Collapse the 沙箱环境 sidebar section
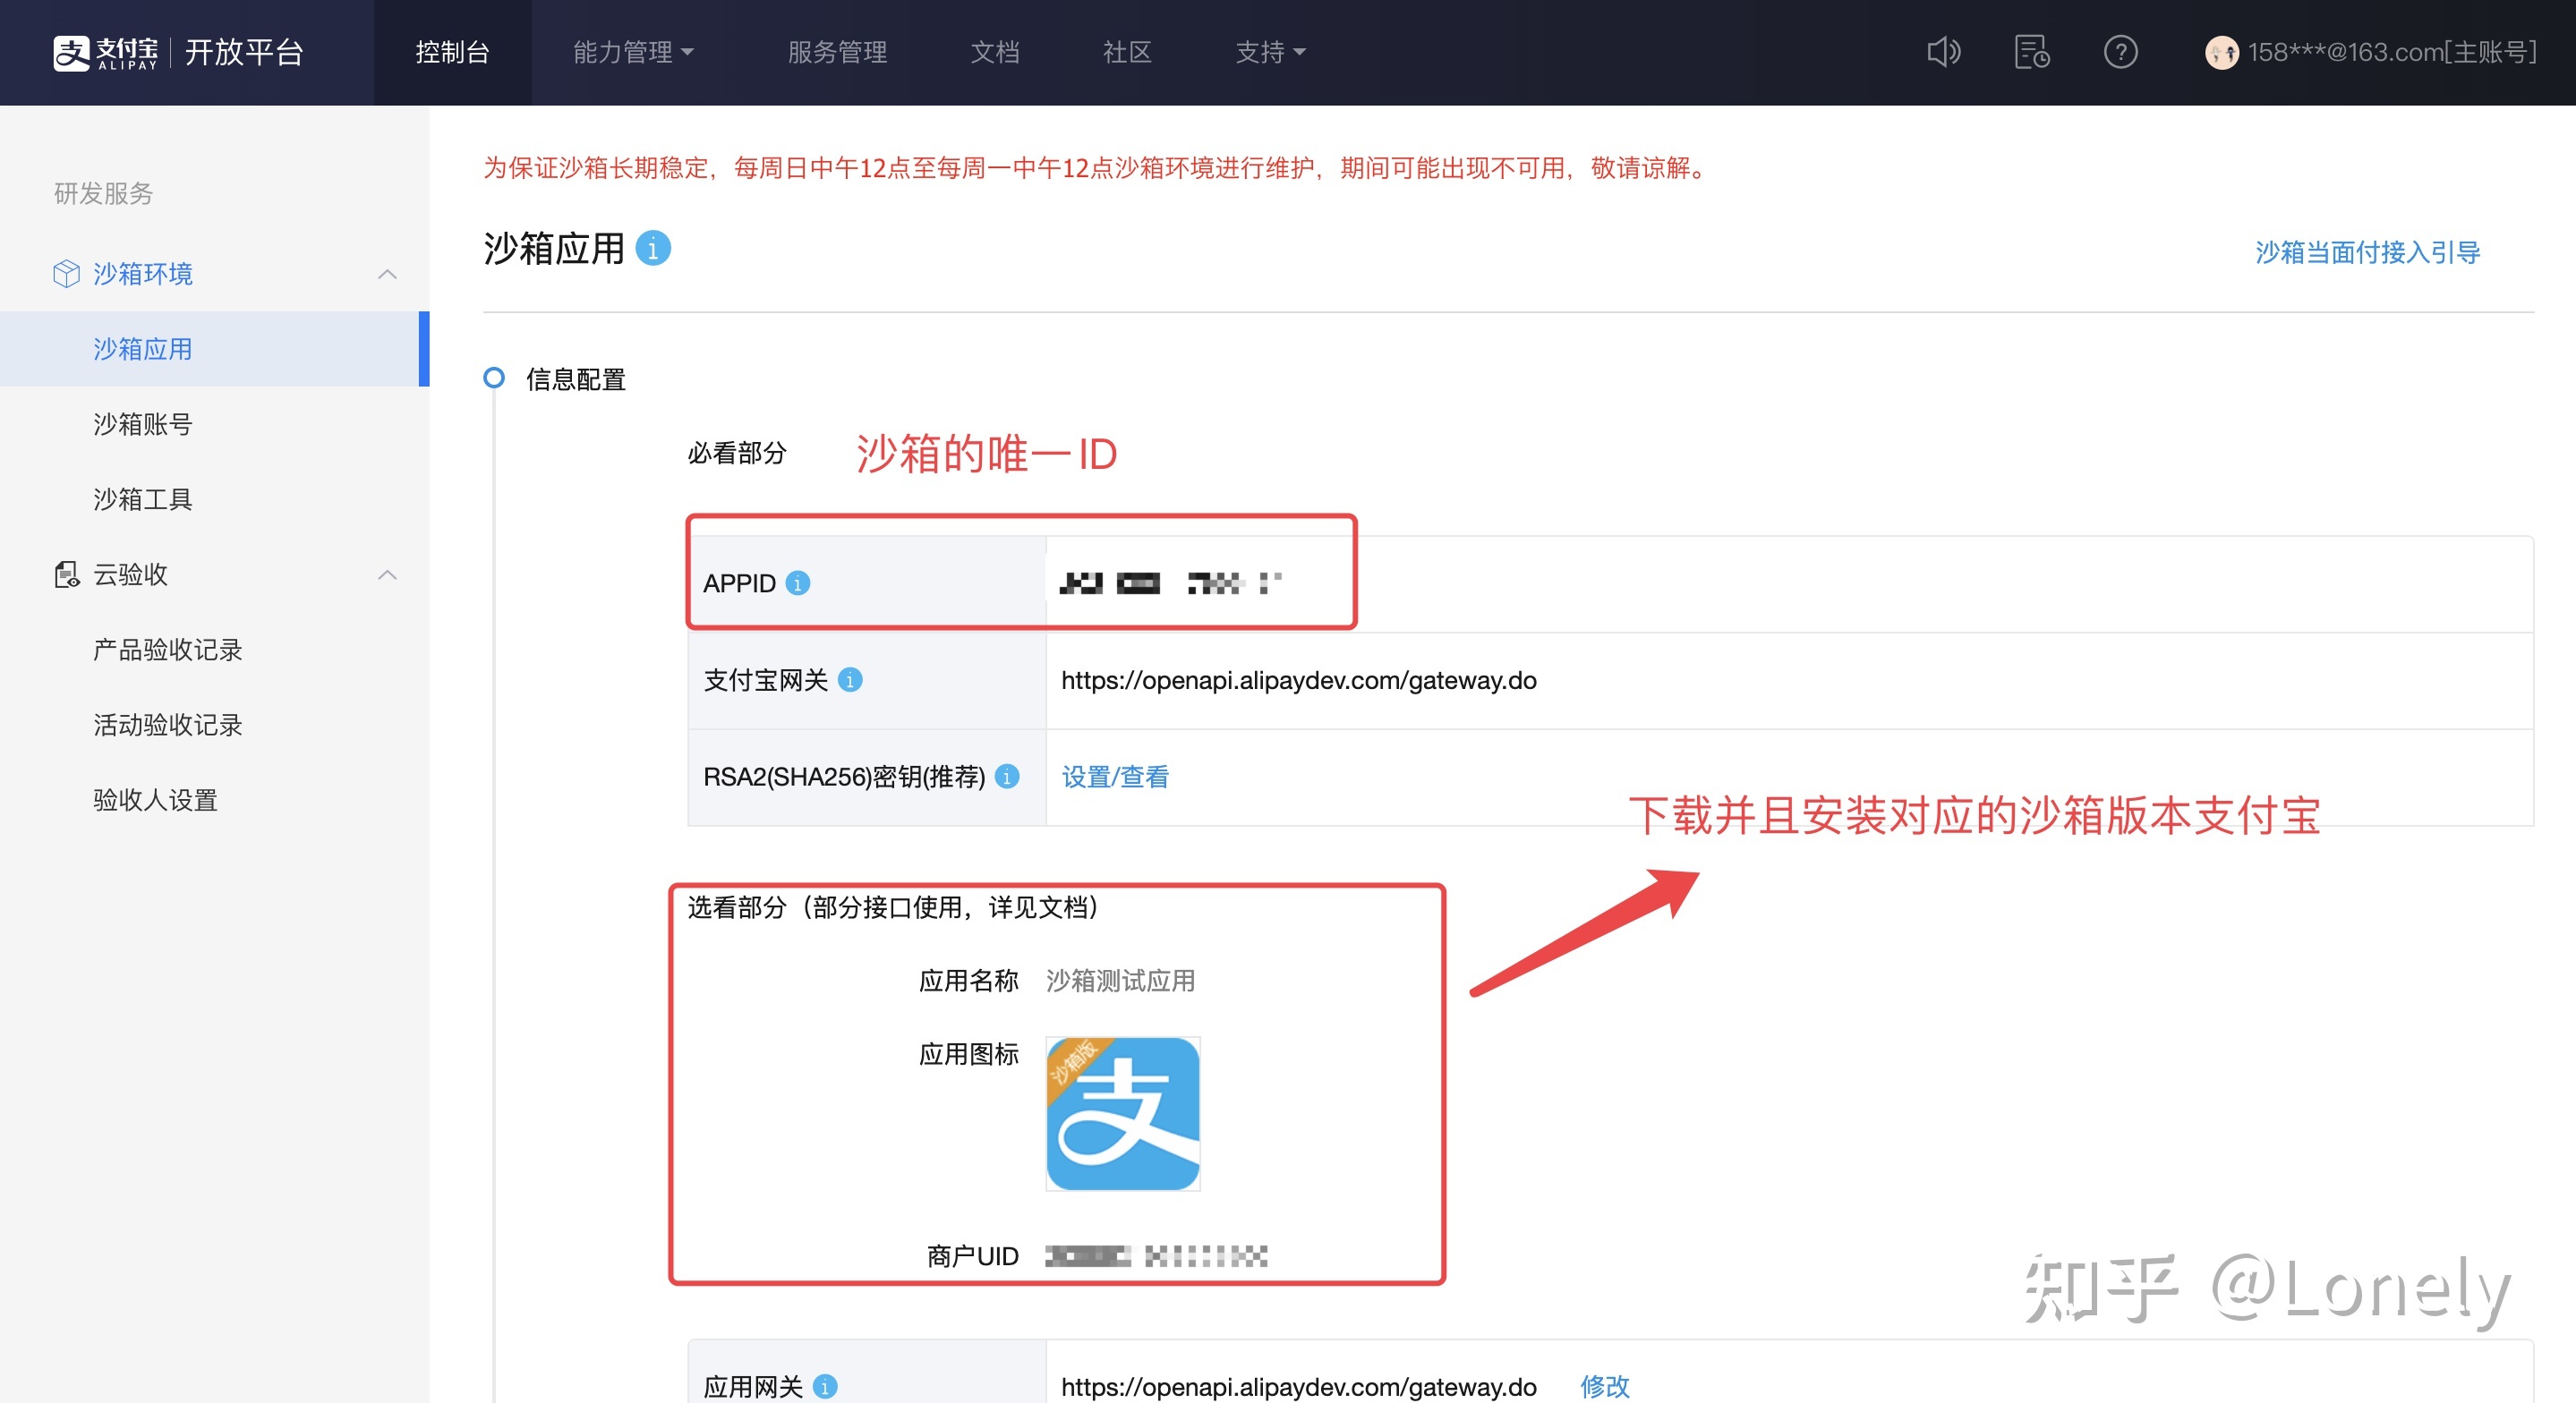Viewport: 2576px width, 1403px height. (387, 274)
